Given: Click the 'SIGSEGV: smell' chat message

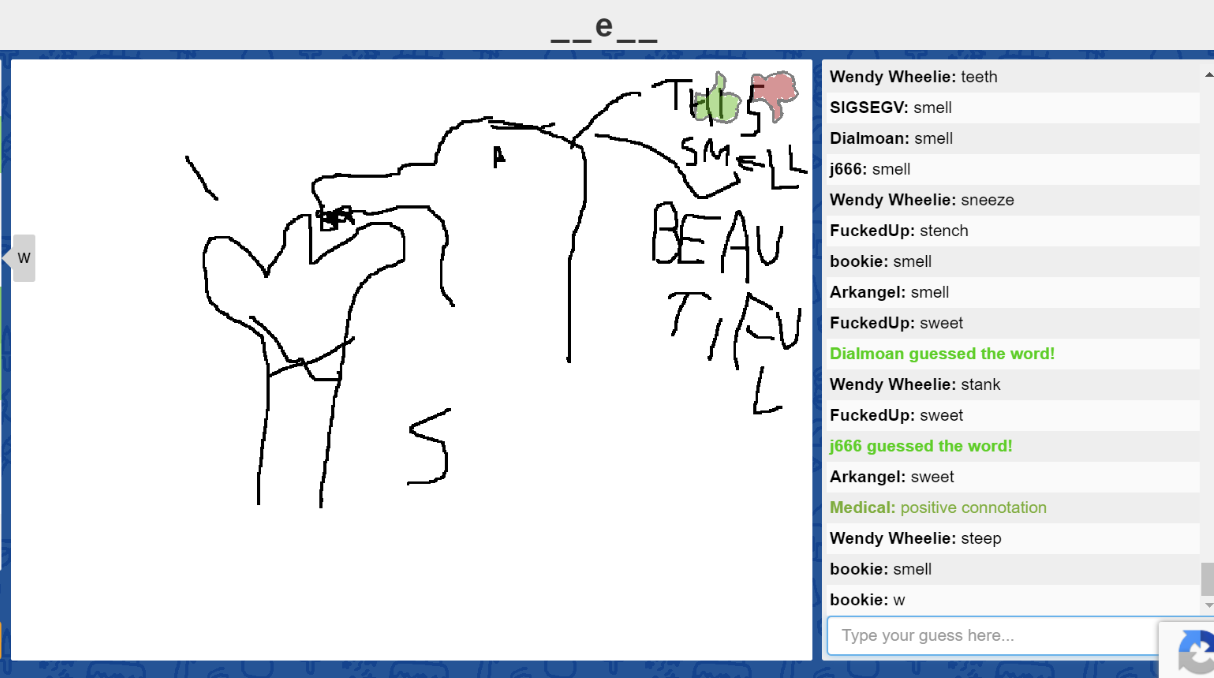Looking at the screenshot, I should tap(890, 108).
